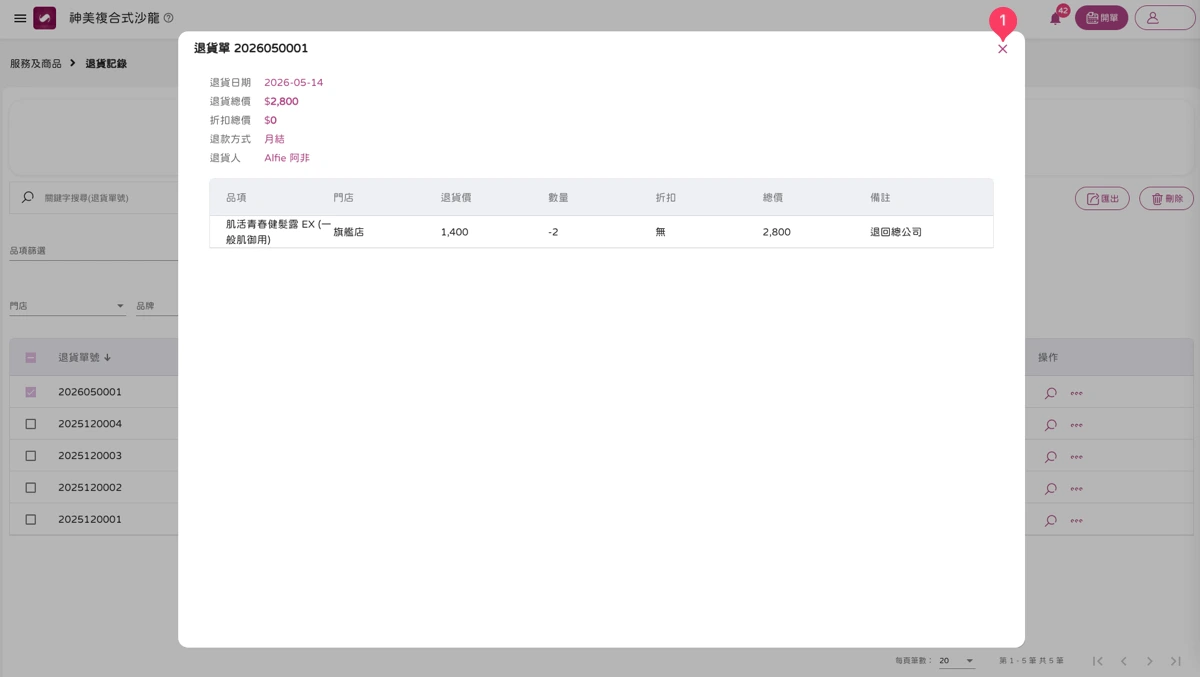Open the hamburger main menu

[x=20, y=18]
